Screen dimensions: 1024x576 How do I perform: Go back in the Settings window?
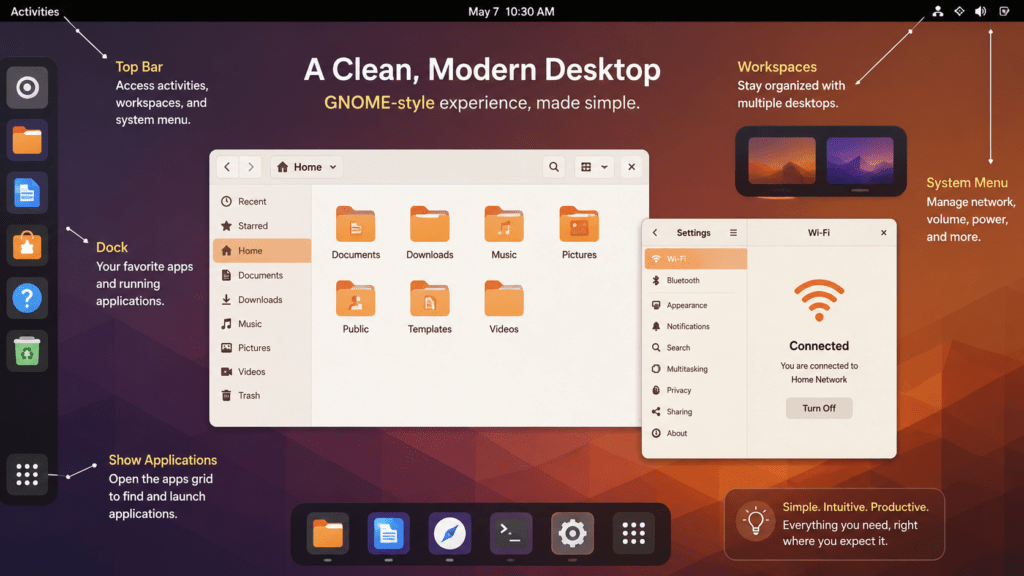(x=655, y=232)
